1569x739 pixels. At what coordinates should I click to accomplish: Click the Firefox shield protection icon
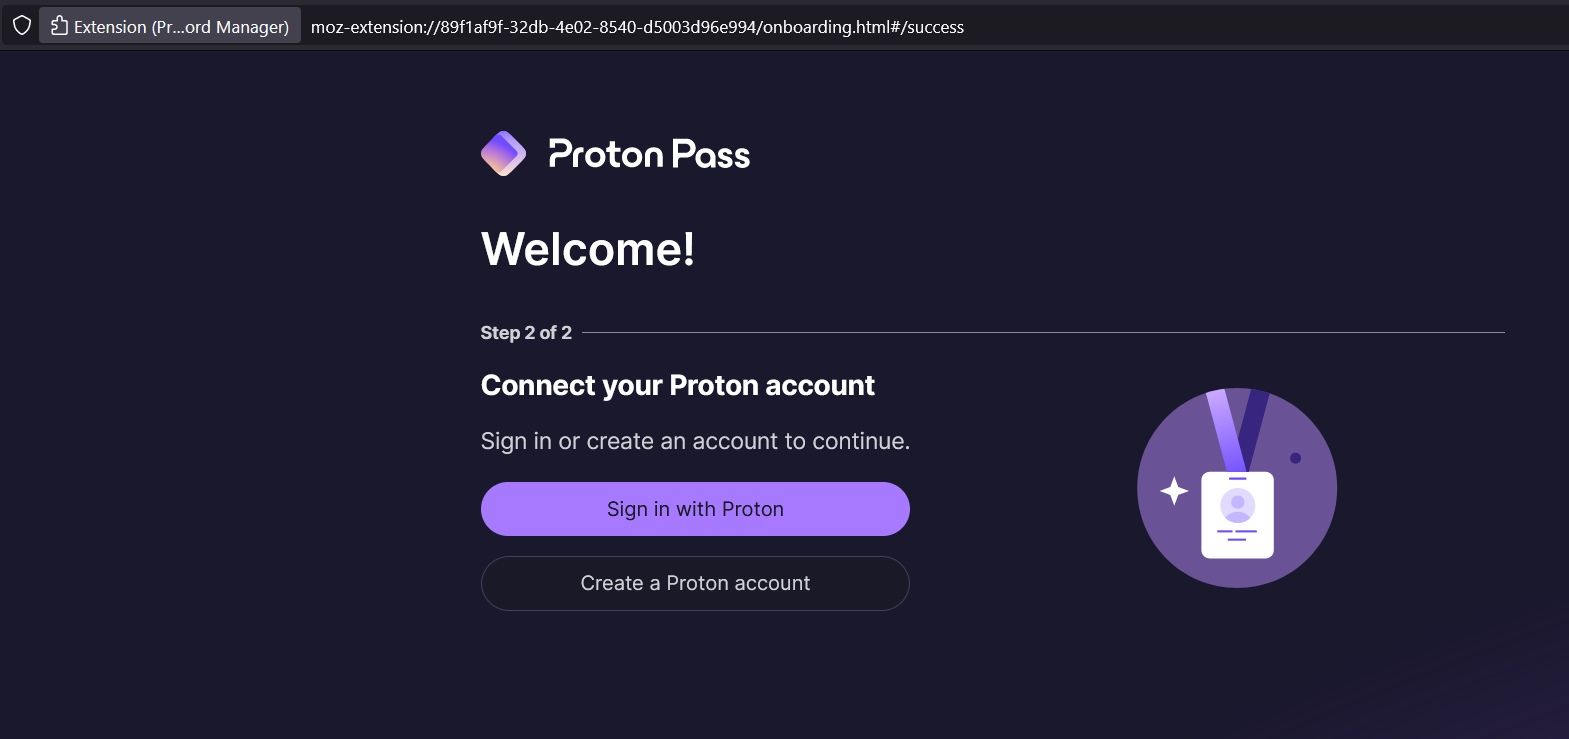(20, 26)
